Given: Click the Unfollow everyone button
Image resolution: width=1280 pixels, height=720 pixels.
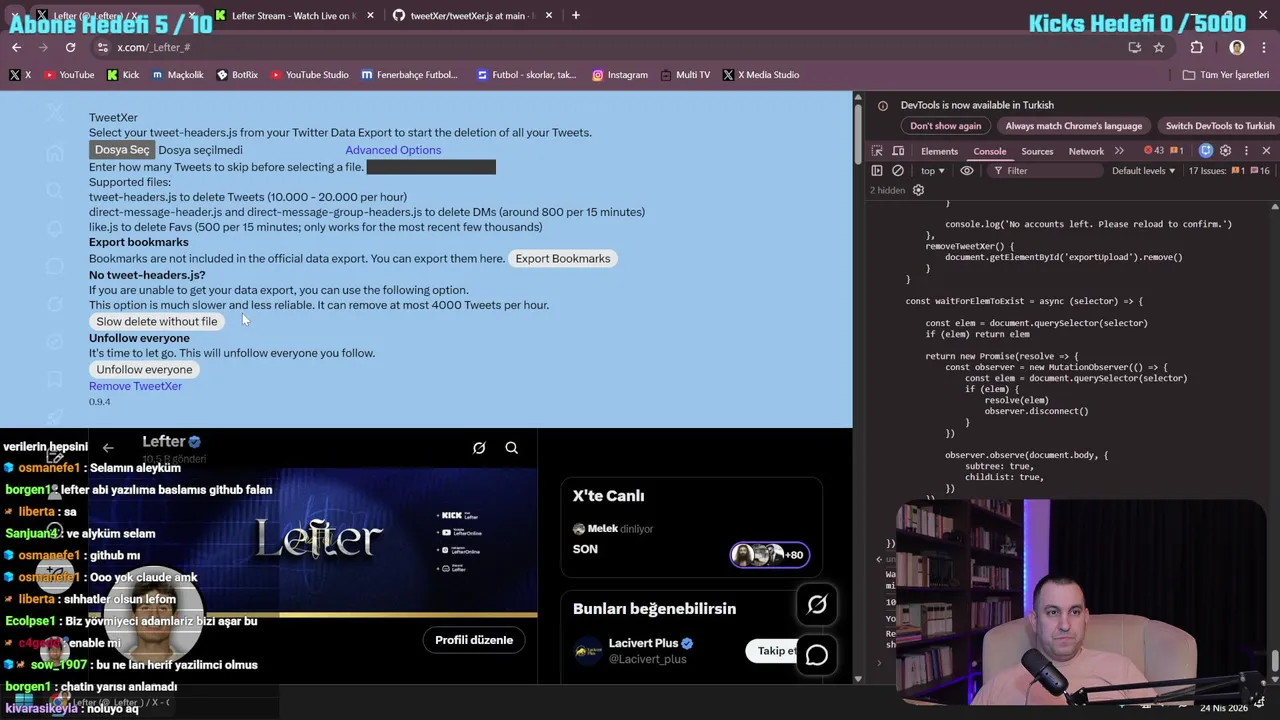Looking at the screenshot, I should point(144,369).
